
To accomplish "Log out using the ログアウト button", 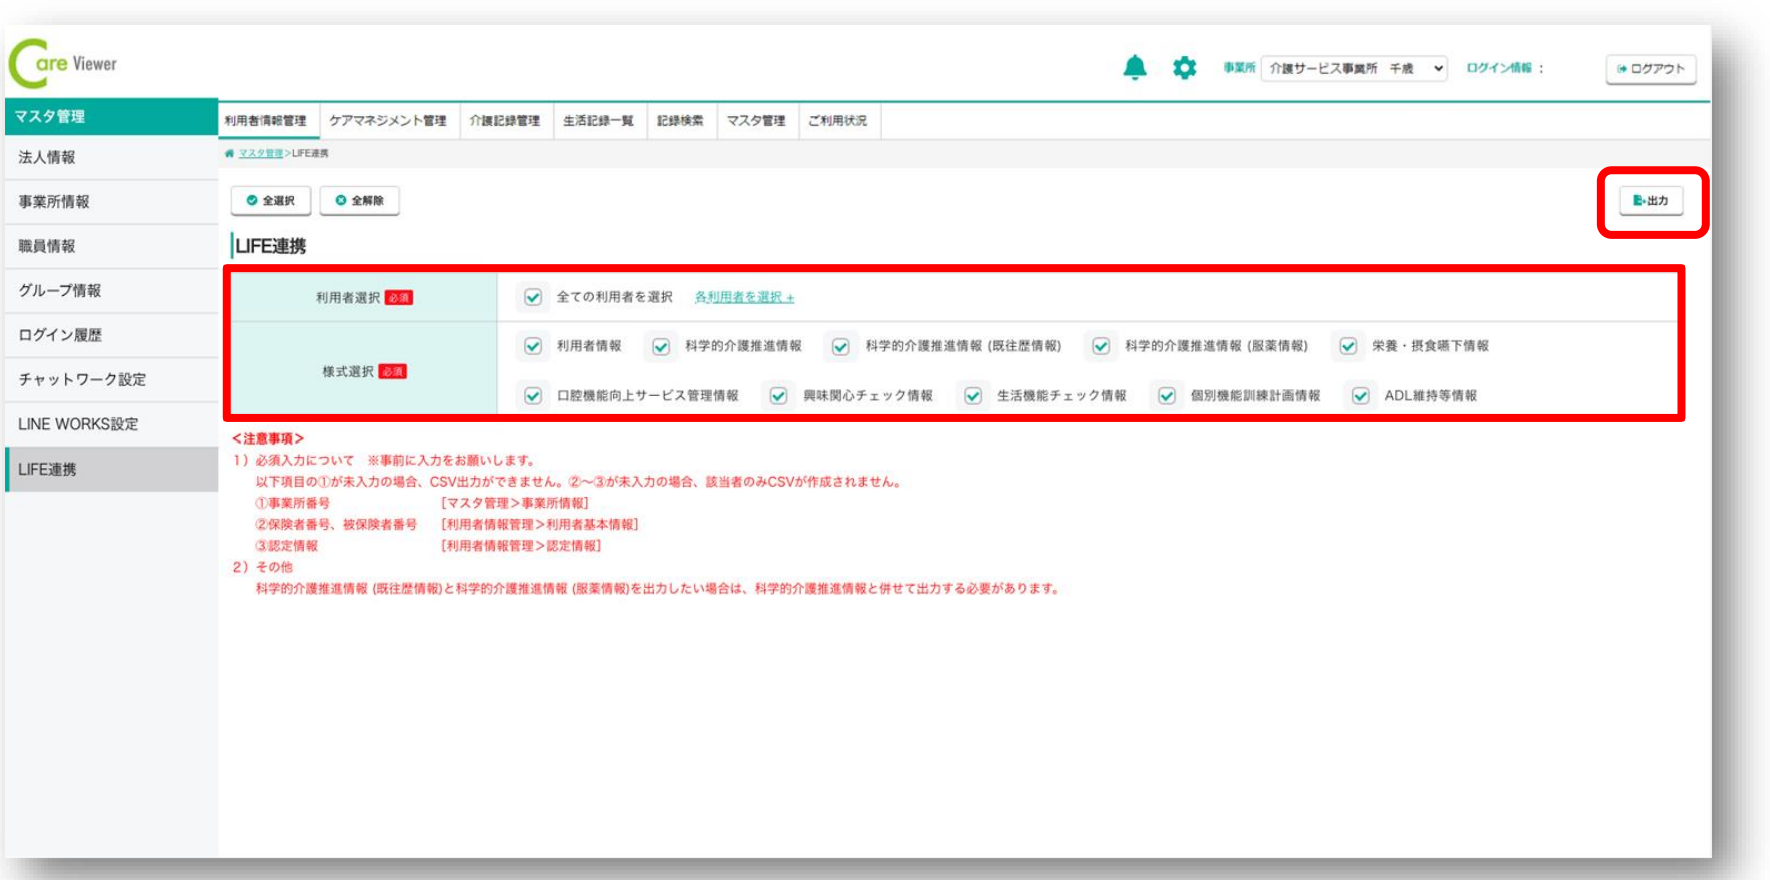I will 1650,68.
